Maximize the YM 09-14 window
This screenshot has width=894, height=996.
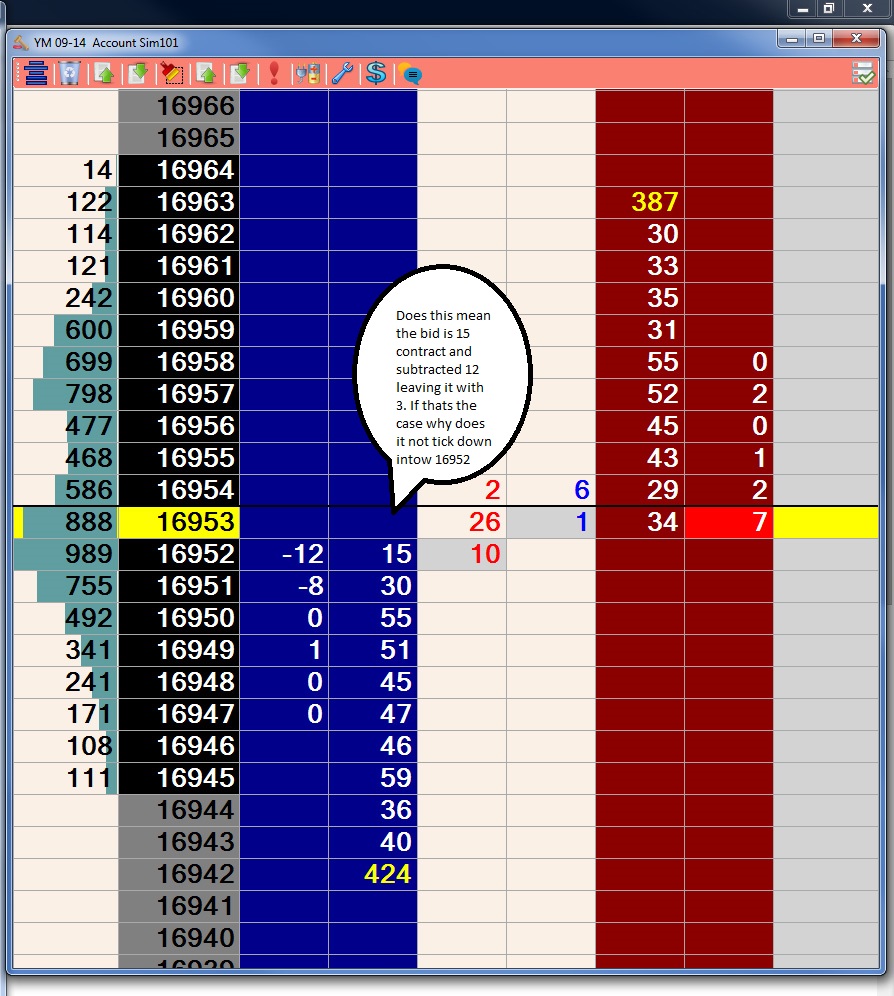(x=819, y=39)
